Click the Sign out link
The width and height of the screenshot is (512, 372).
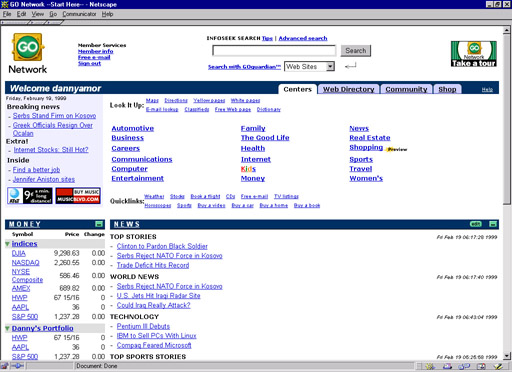[89, 63]
